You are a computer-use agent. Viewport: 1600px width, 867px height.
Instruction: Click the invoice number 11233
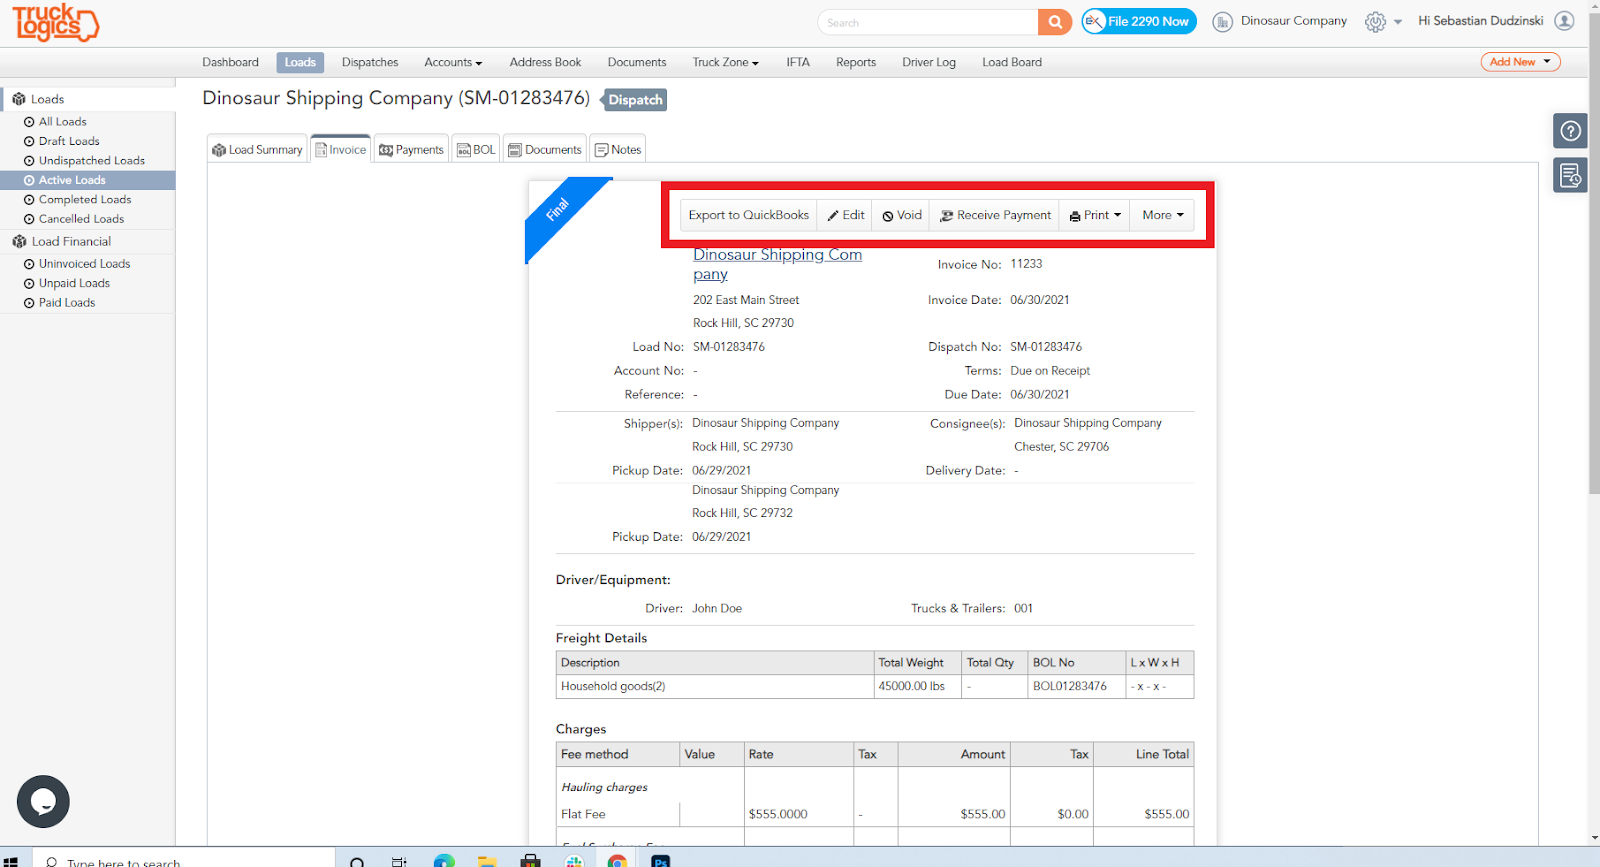pos(1026,264)
